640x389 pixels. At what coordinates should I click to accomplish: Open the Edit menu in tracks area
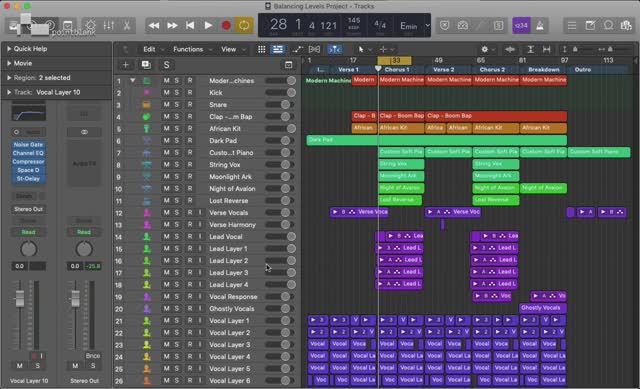153,49
